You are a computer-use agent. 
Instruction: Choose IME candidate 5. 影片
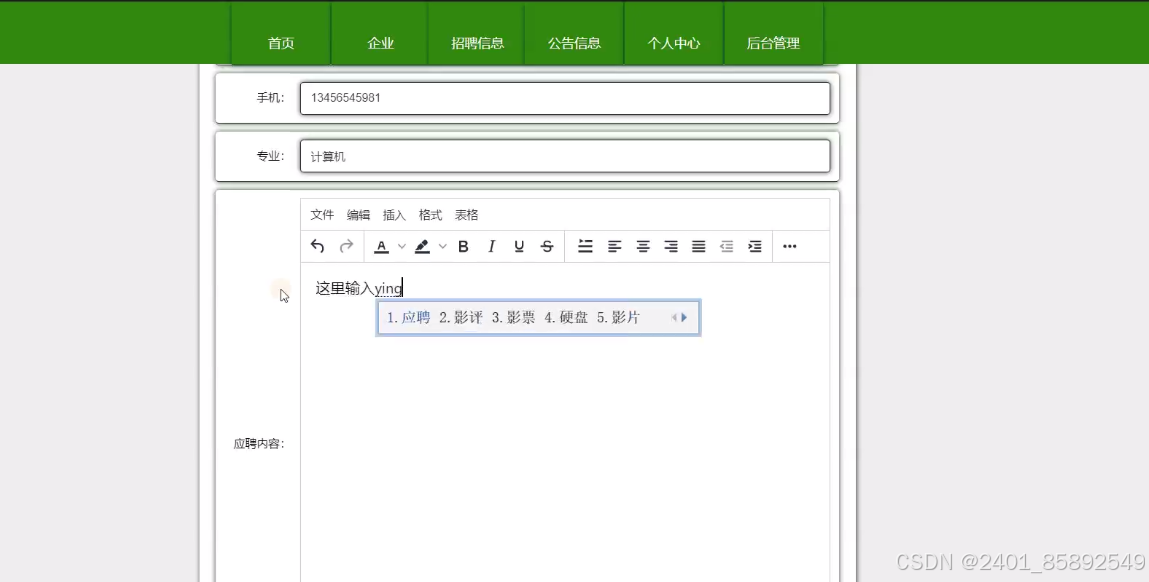pos(618,317)
